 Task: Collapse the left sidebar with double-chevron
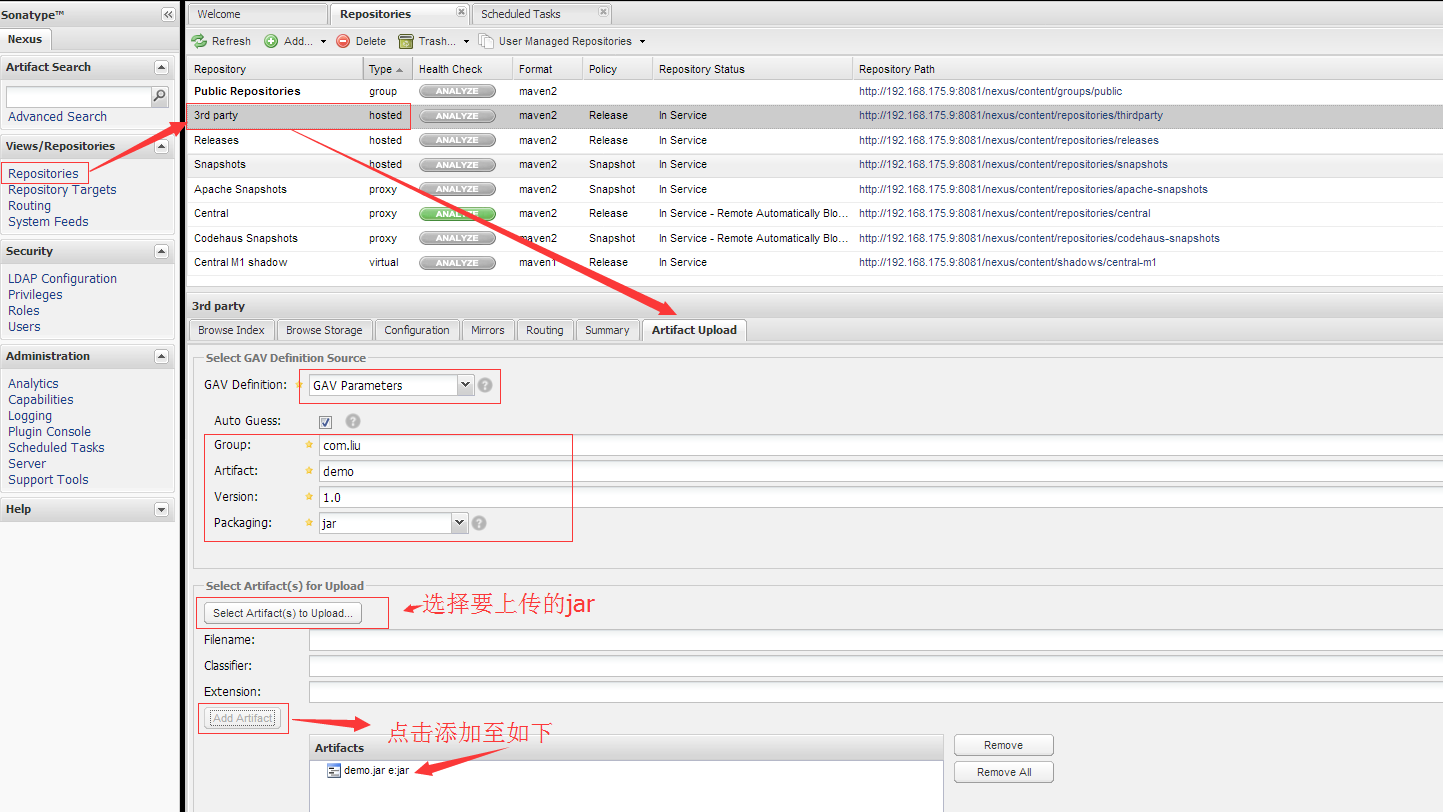tap(168, 15)
